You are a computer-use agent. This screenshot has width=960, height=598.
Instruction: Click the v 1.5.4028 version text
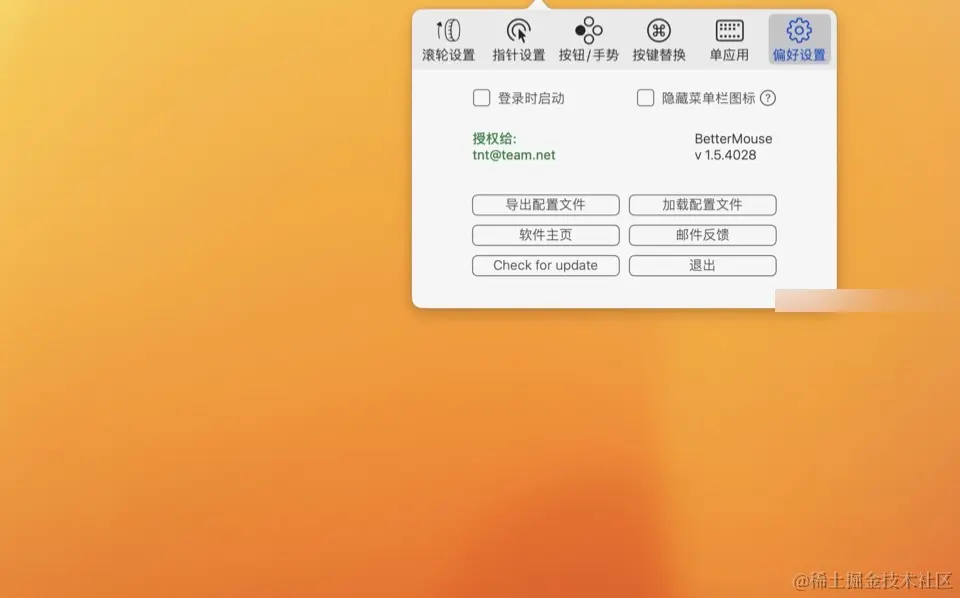726,155
